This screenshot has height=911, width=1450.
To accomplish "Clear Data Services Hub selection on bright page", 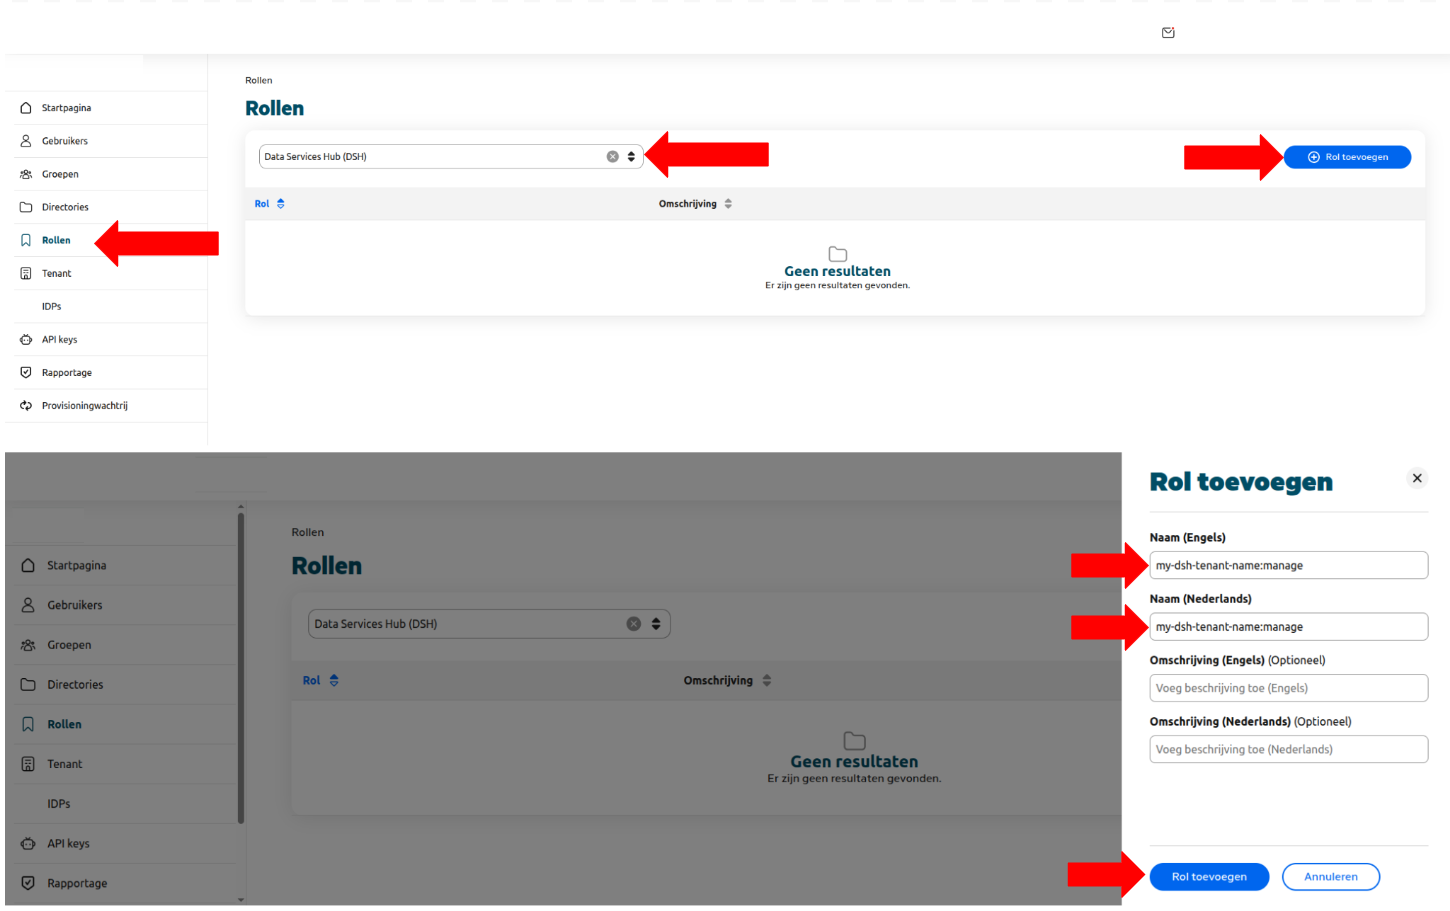I will click(x=613, y=157).
